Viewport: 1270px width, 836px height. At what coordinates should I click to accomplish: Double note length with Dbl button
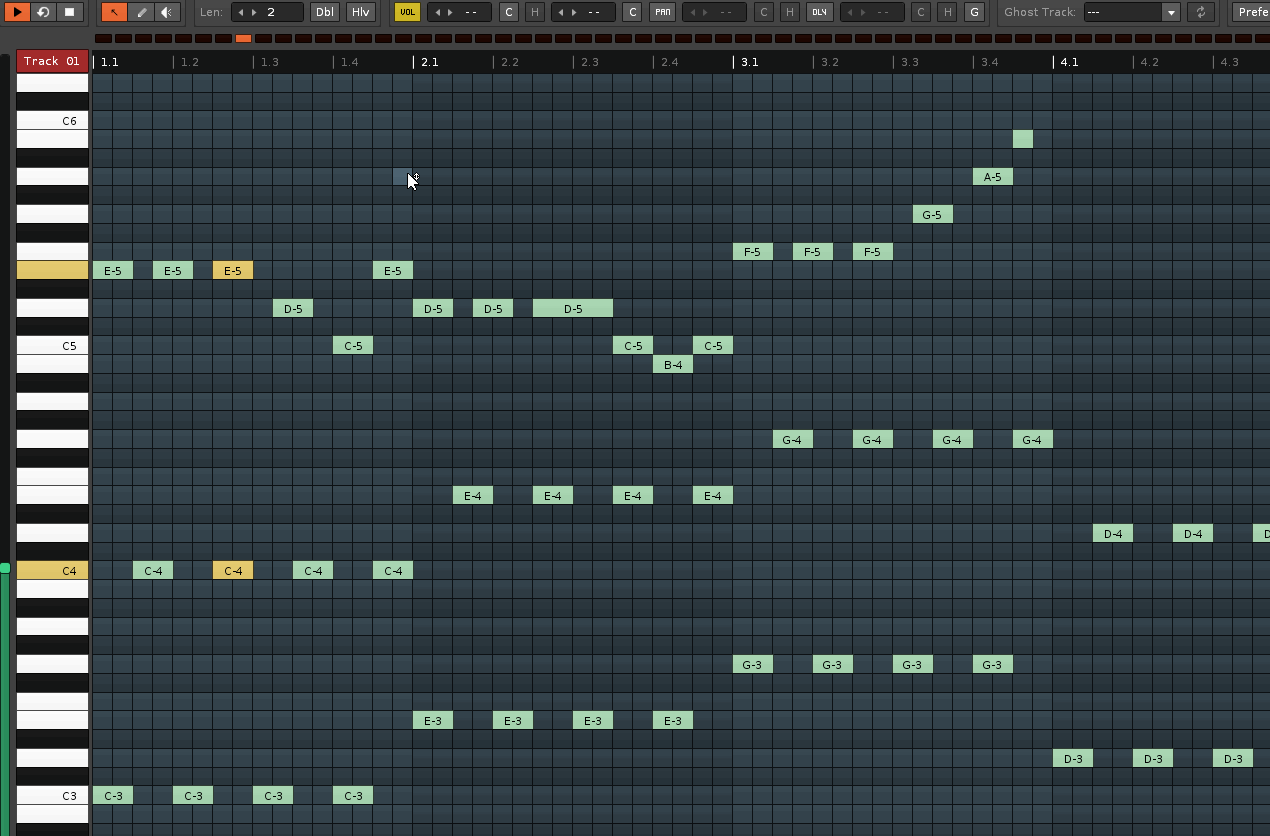[324, 12]
